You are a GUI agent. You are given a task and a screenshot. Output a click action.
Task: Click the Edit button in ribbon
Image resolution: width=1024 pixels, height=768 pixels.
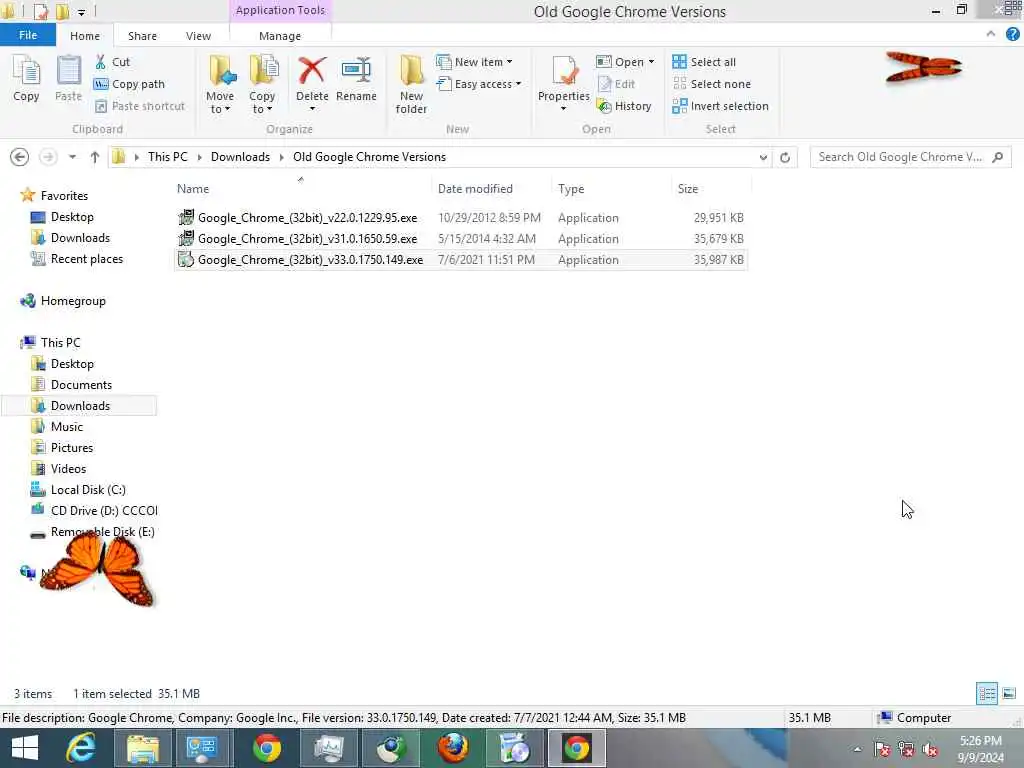click(616, 84)
